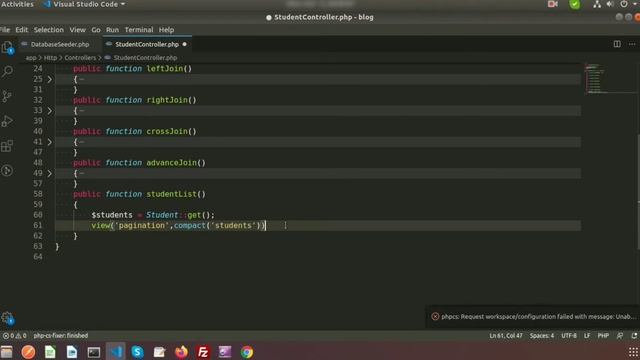Open the Terminal menu
640x360 pixels.
[139, 30]
